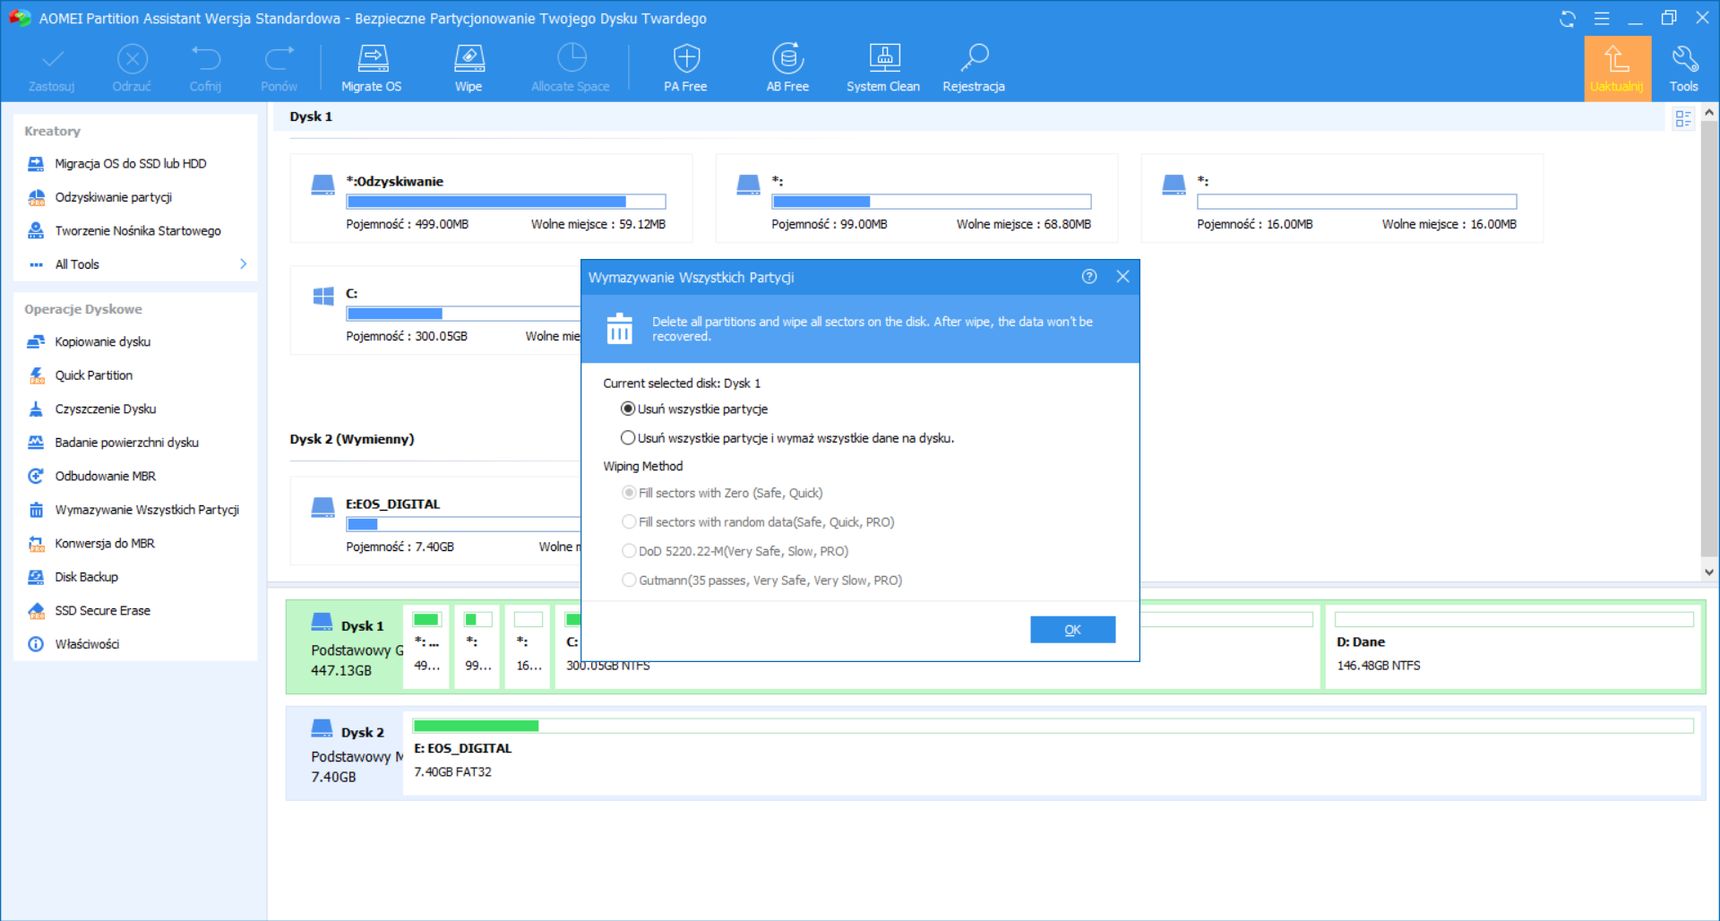Click the Allocate Space icon
The height and width of the screenshot is (921, 1720).
tap(570, 67)
